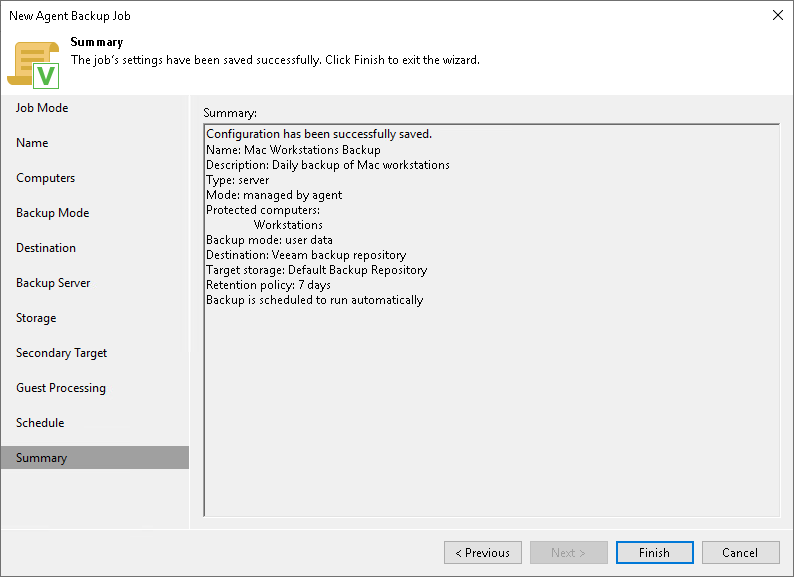Click 'Description: Daily backup of Mac workstations' line
The height and width of the screenshot is (577, 794).
[x=328, y=165]
